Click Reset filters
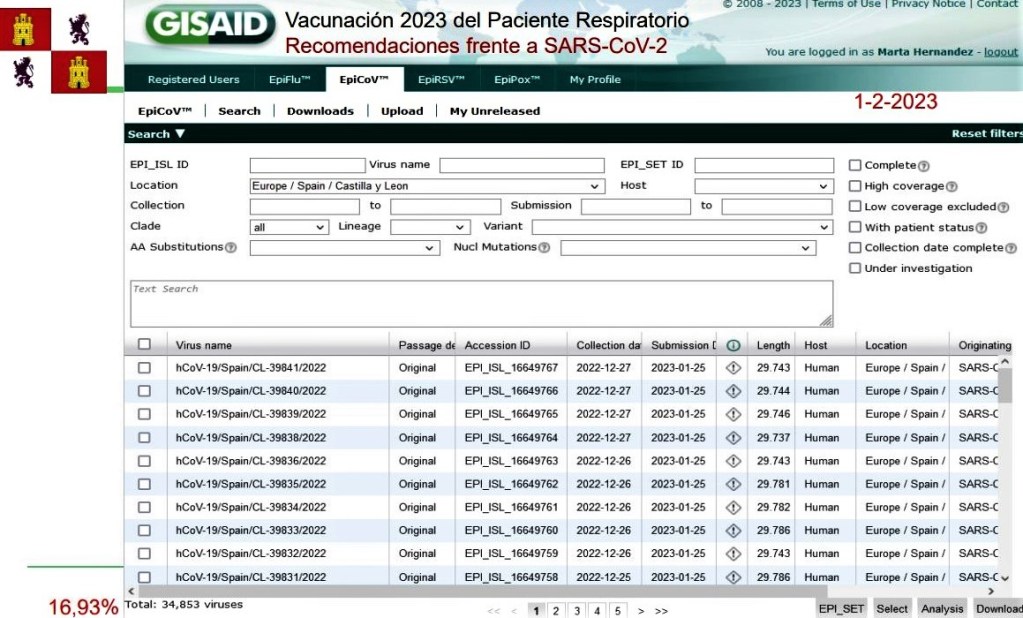The width and height of the screenshot is (1023, 618). point(986,133)
